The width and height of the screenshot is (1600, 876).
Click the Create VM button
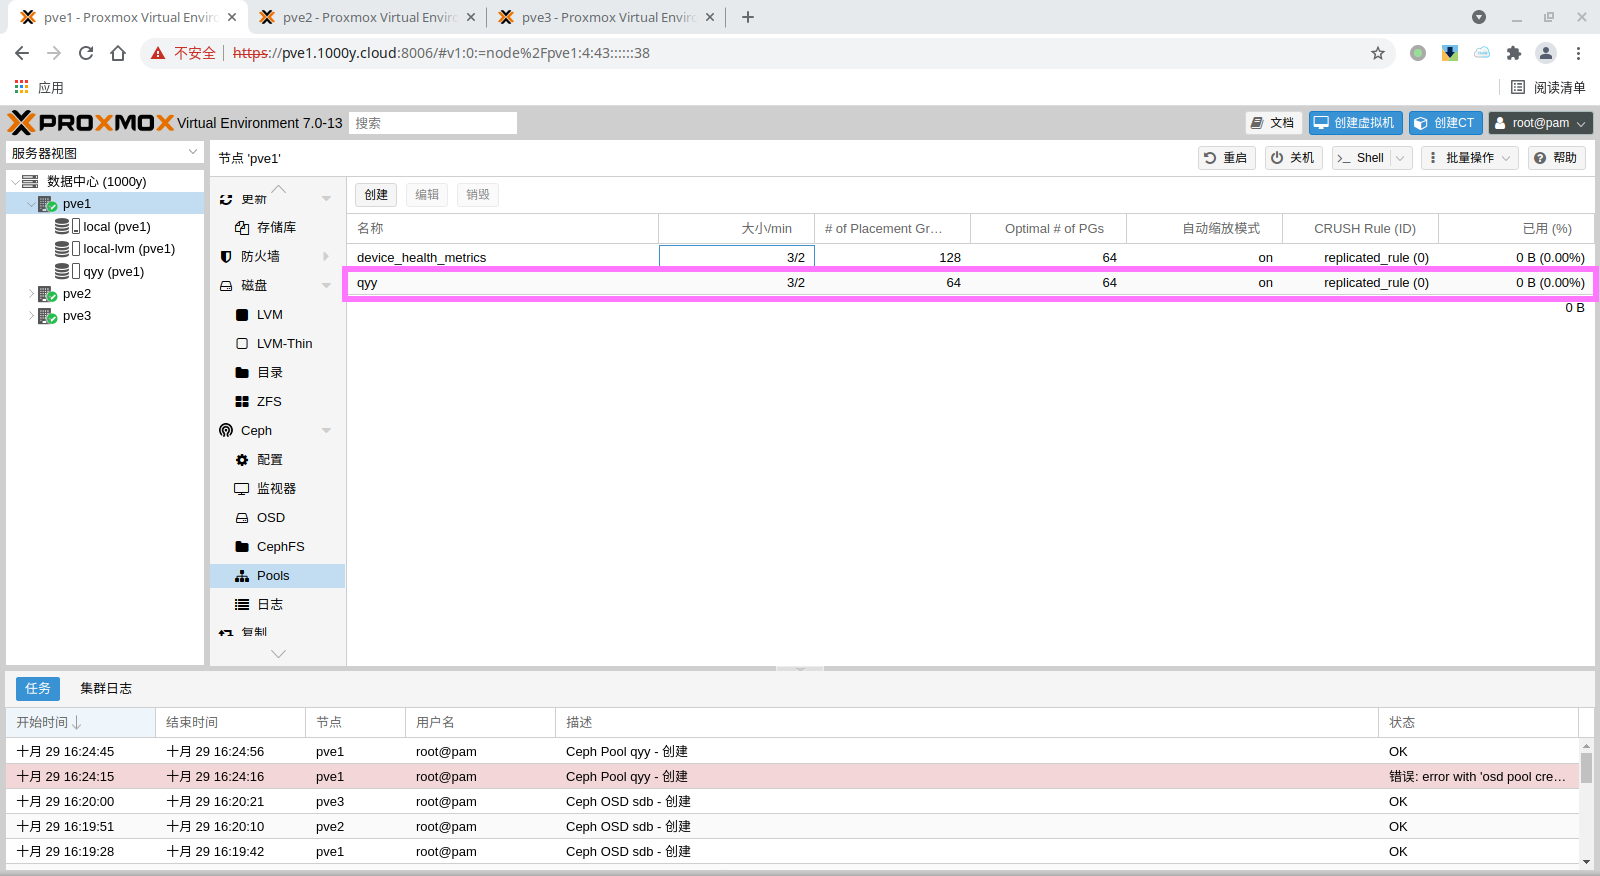tap(1355, 123)
